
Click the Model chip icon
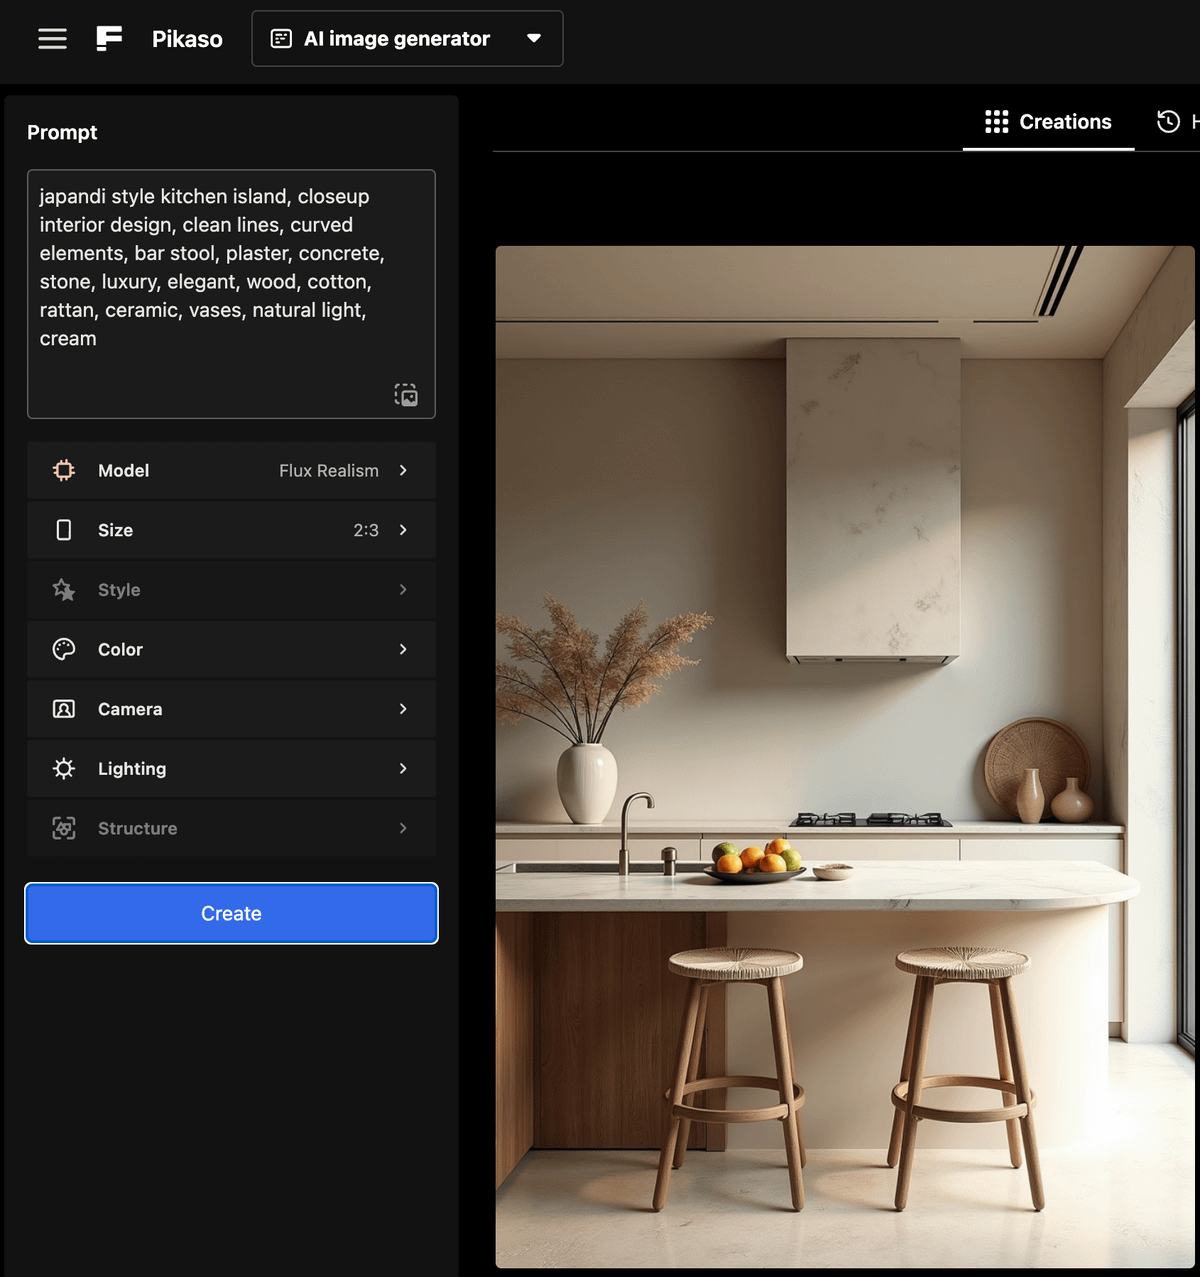[64, 470]
